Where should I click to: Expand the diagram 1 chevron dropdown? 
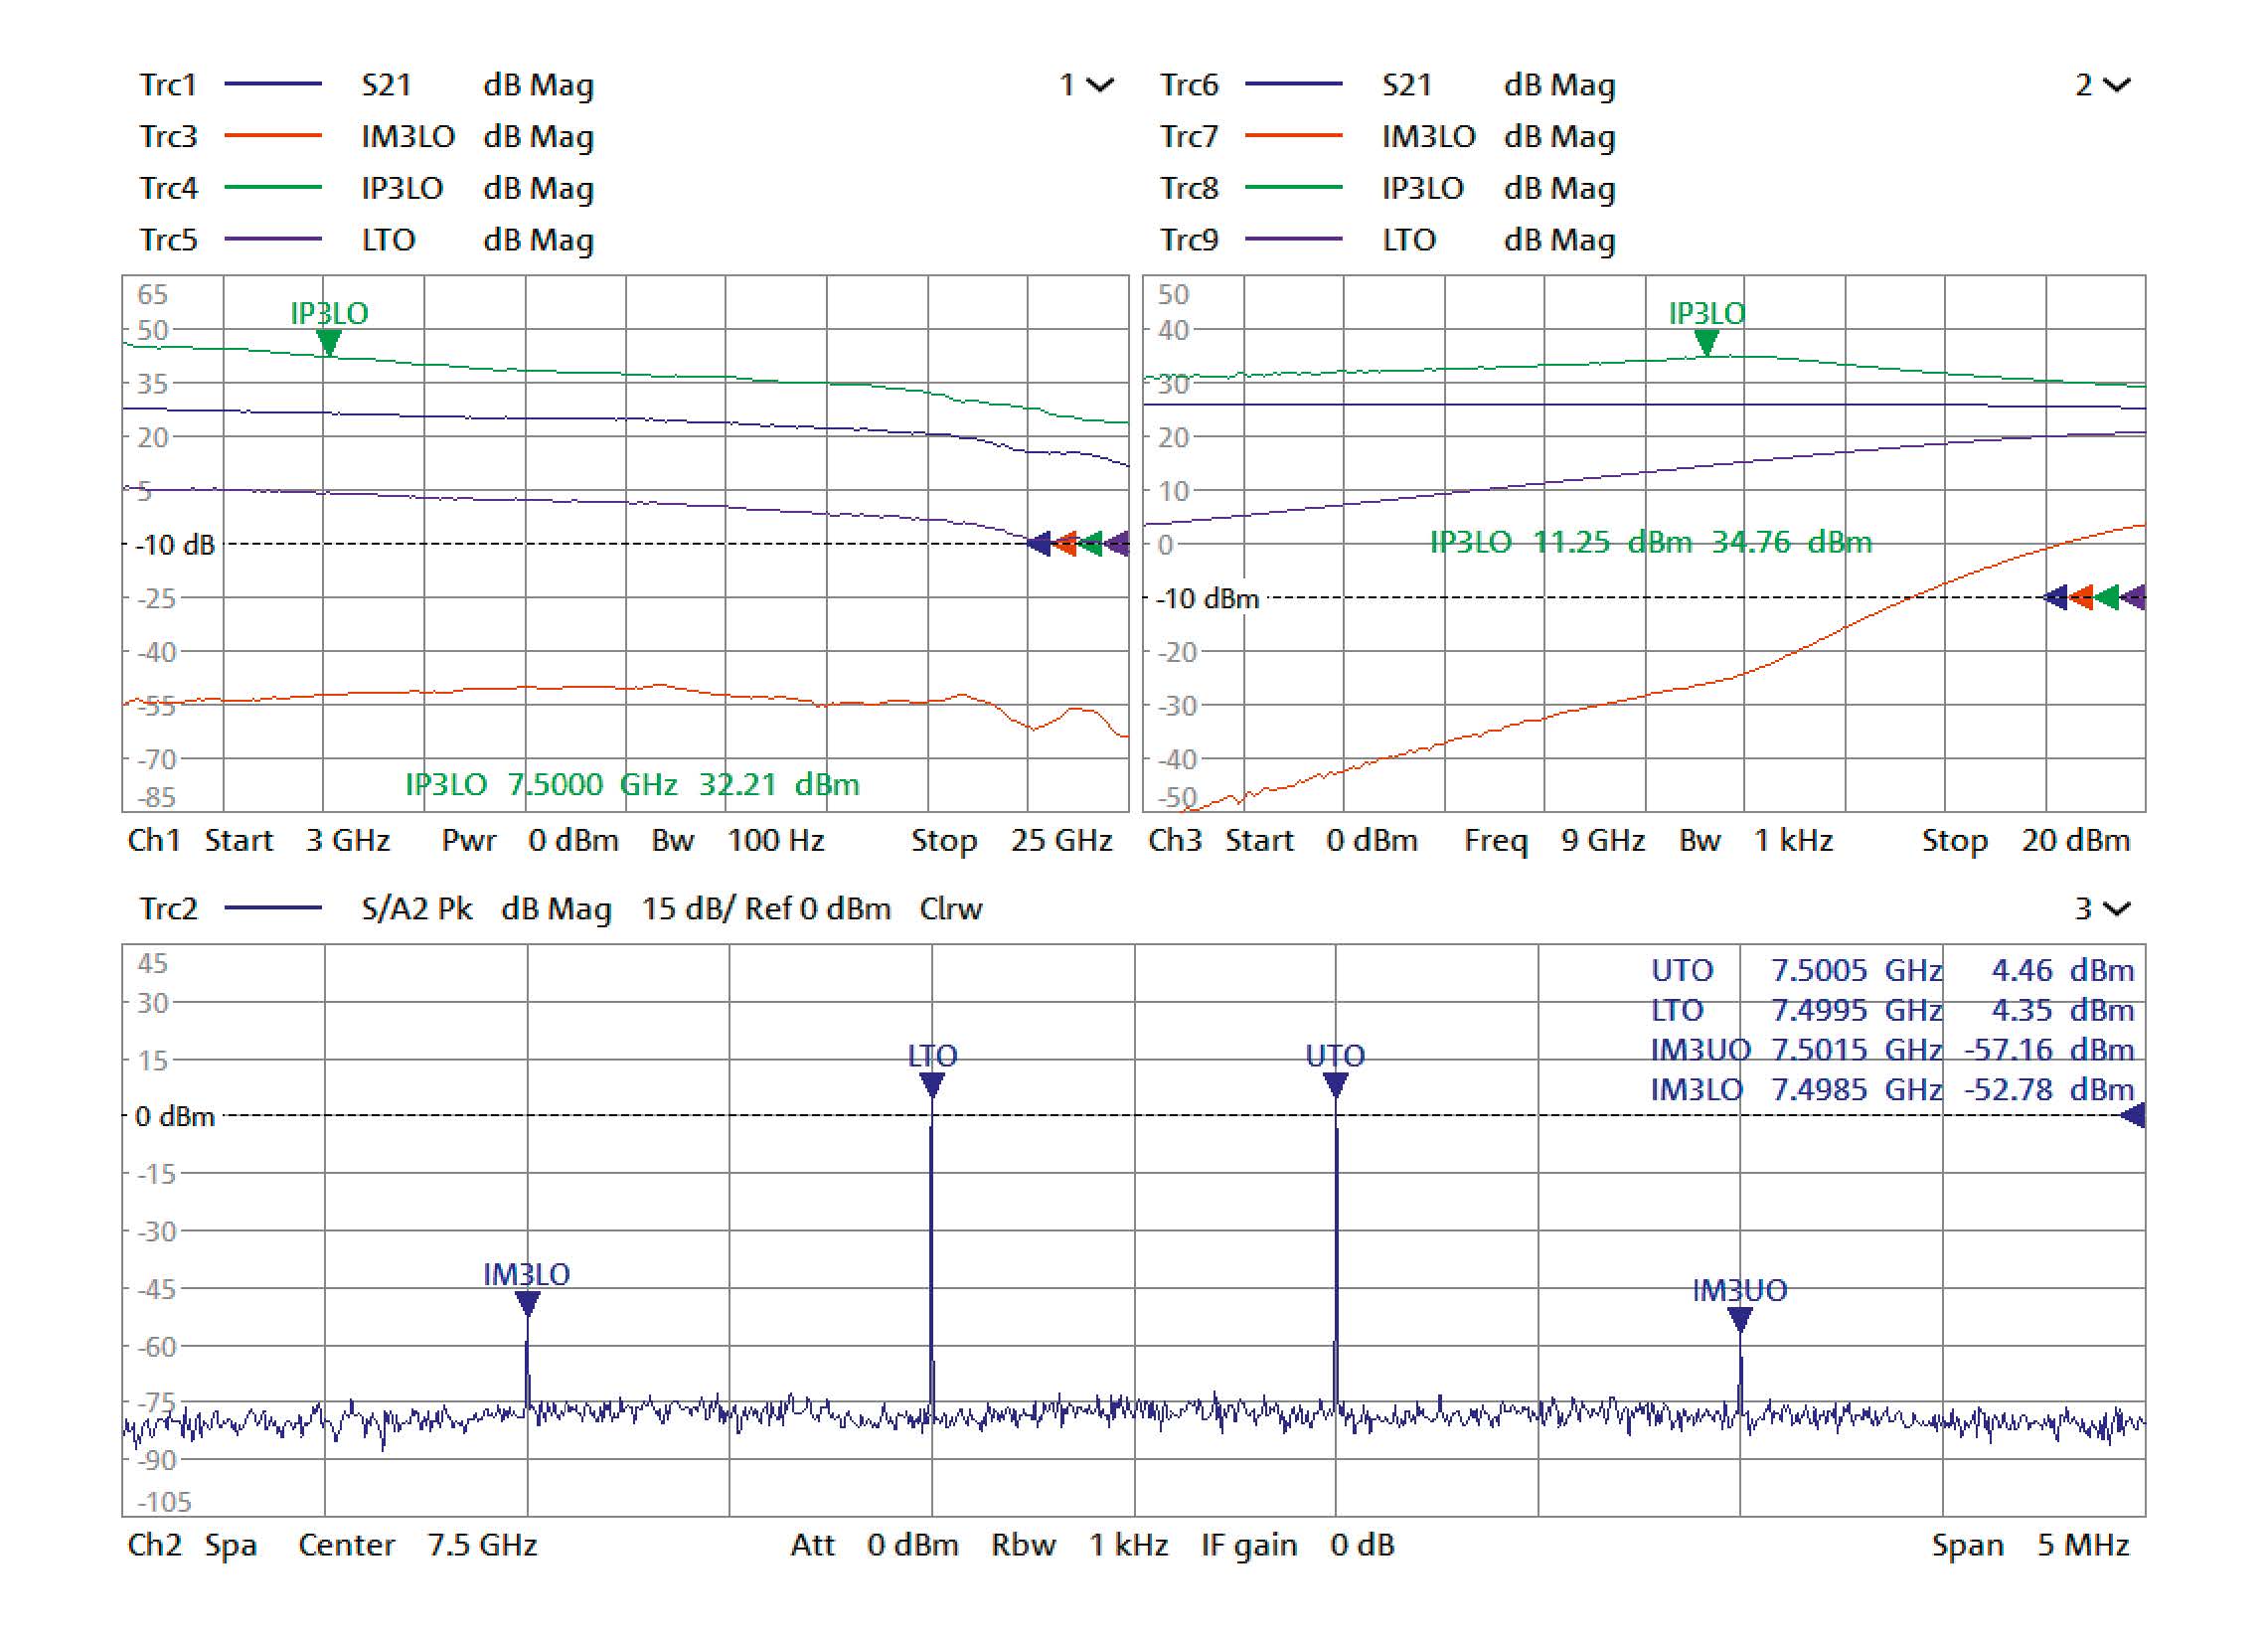[1099, 85]
